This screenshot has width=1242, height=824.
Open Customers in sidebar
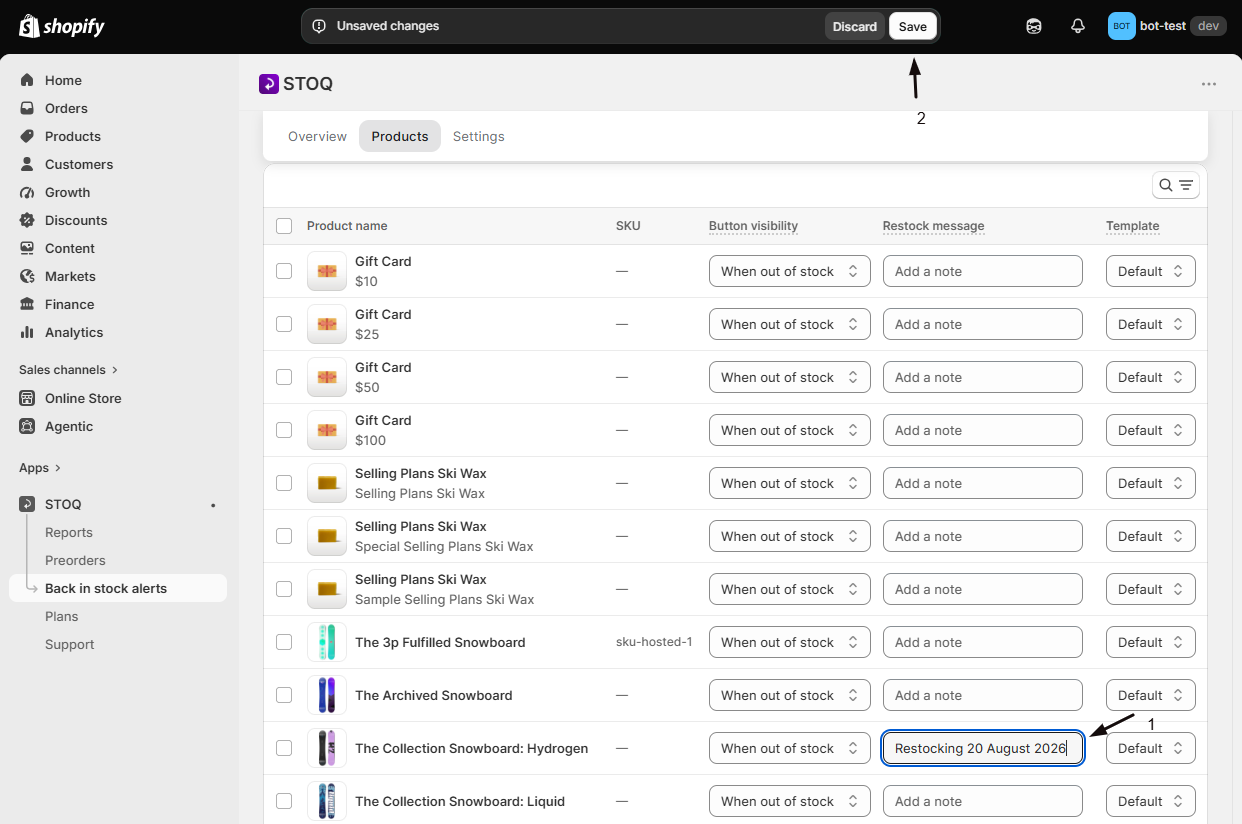[79, 164]
